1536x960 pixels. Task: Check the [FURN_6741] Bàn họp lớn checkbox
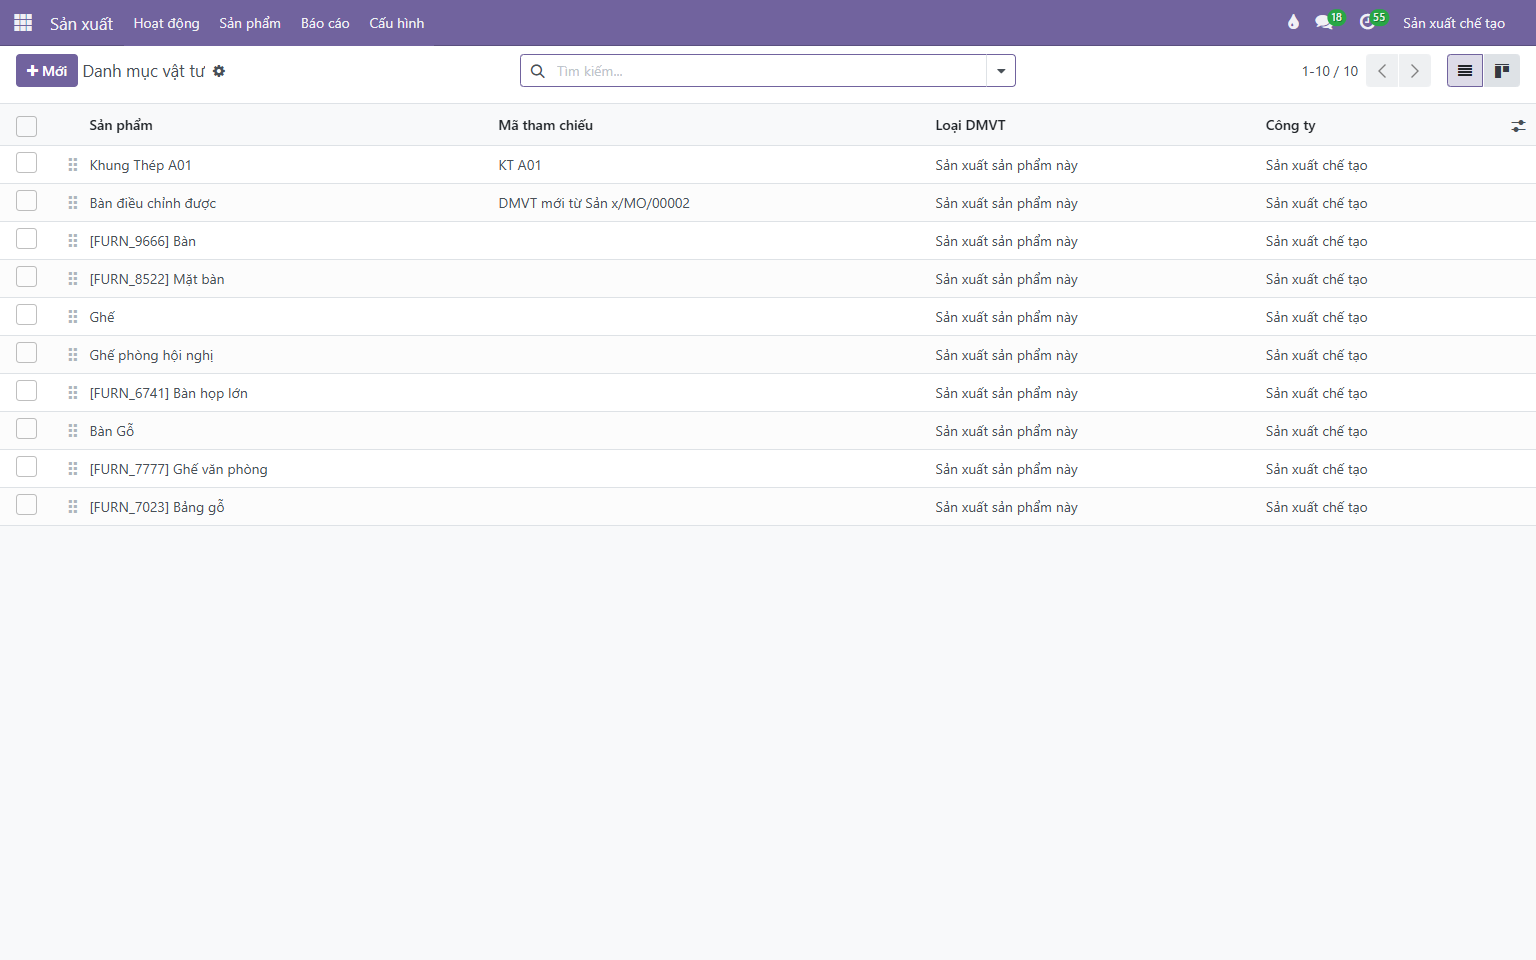(27, 391)
